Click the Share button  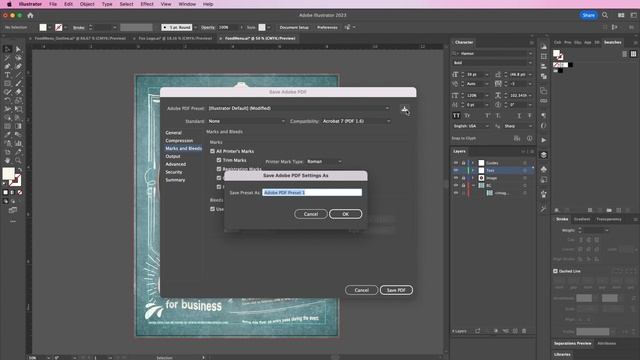588,15
